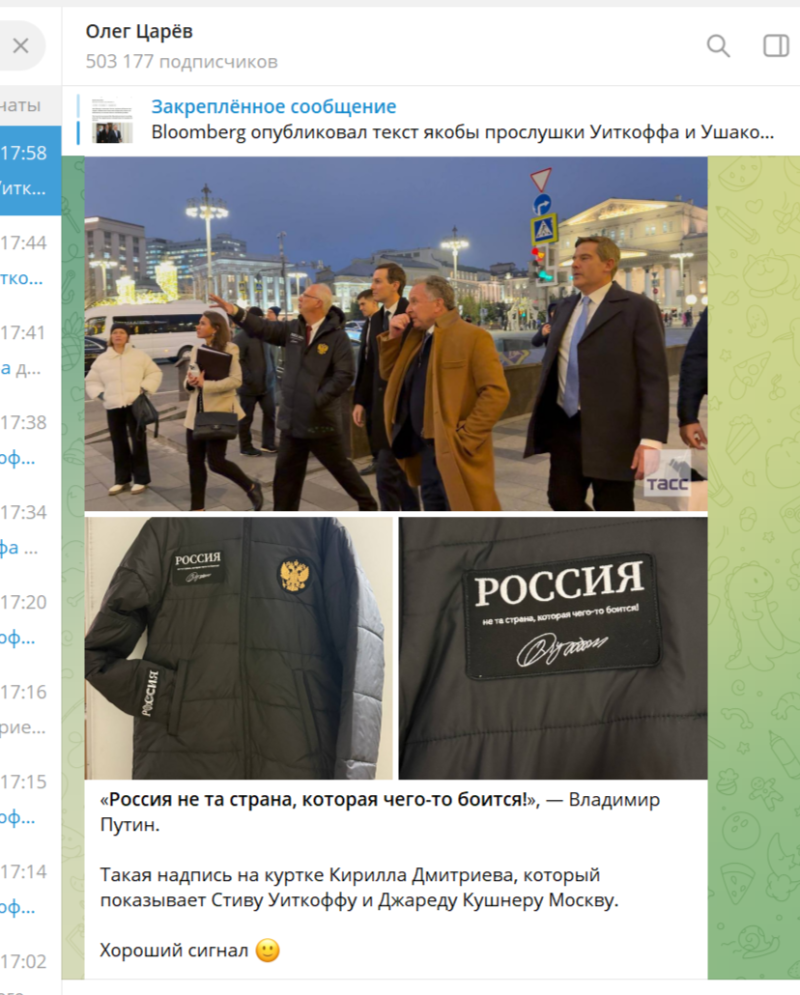Screen dimensions: 800x995
Task: Click the subscriber count under channel name
Action: click(181, 62)
